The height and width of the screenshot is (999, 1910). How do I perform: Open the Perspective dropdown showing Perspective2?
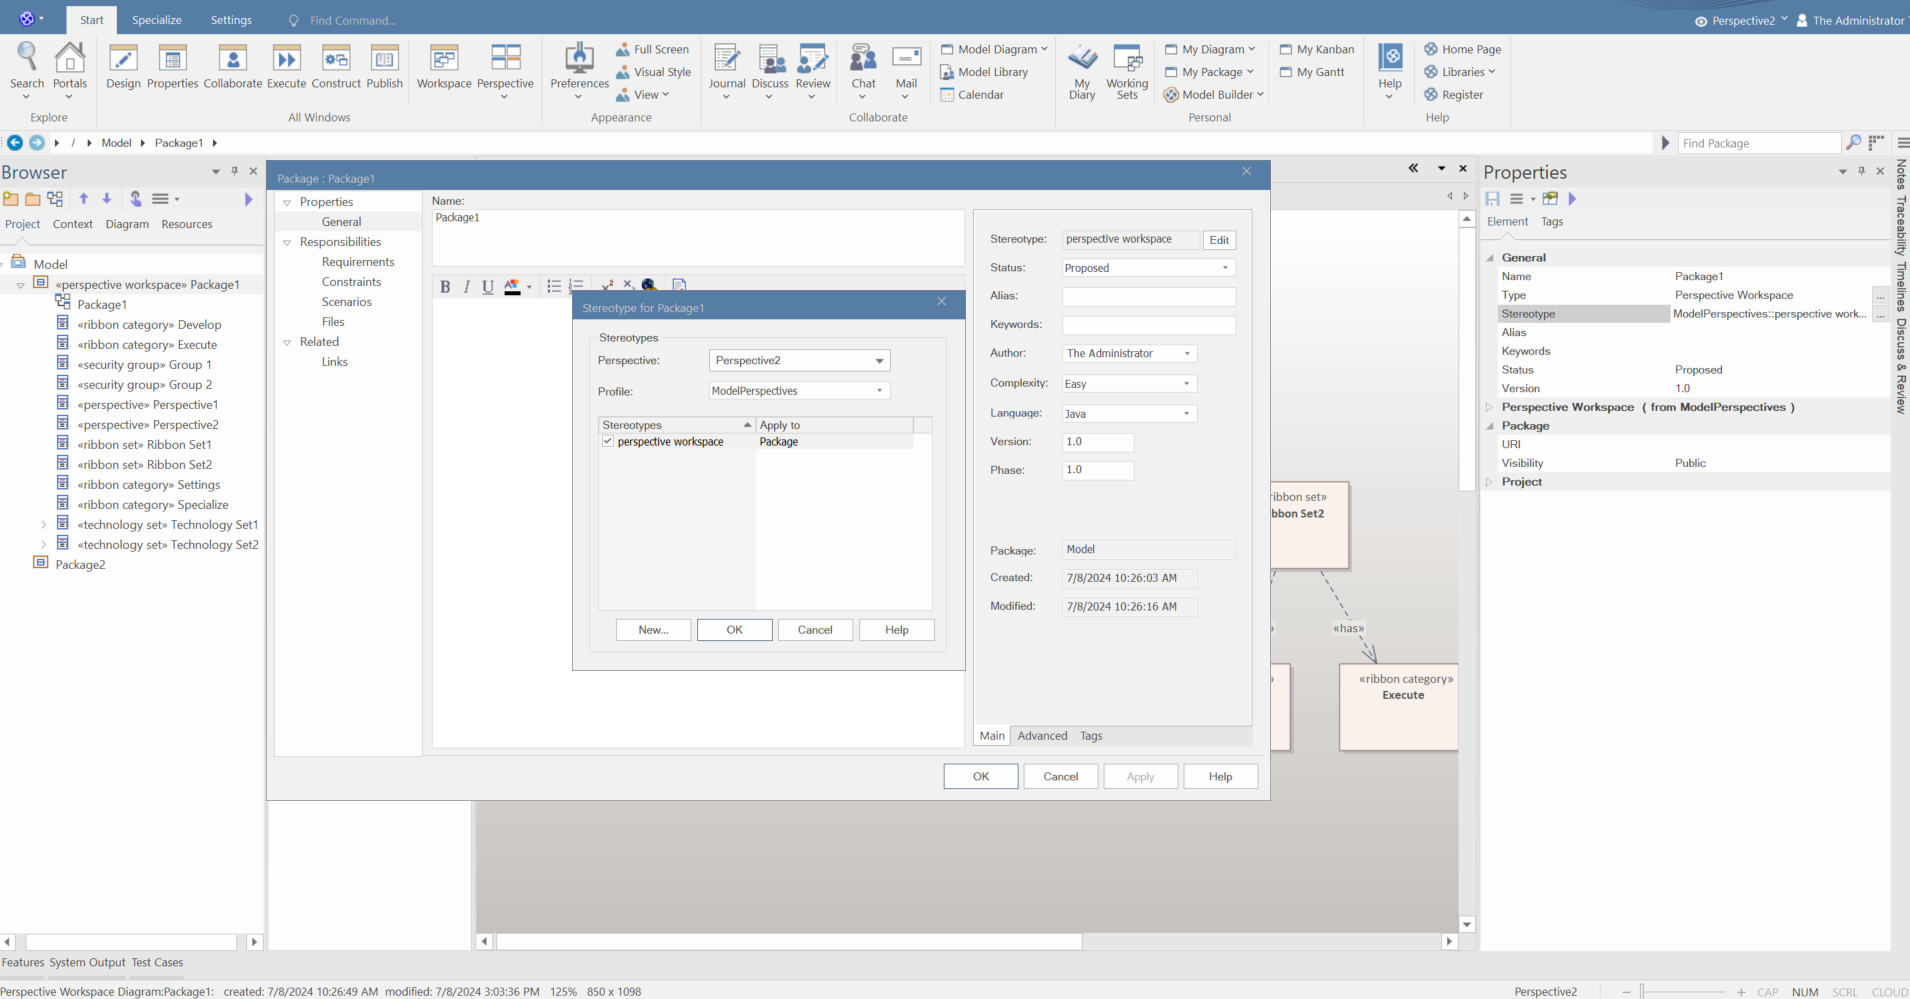(799, 360)
